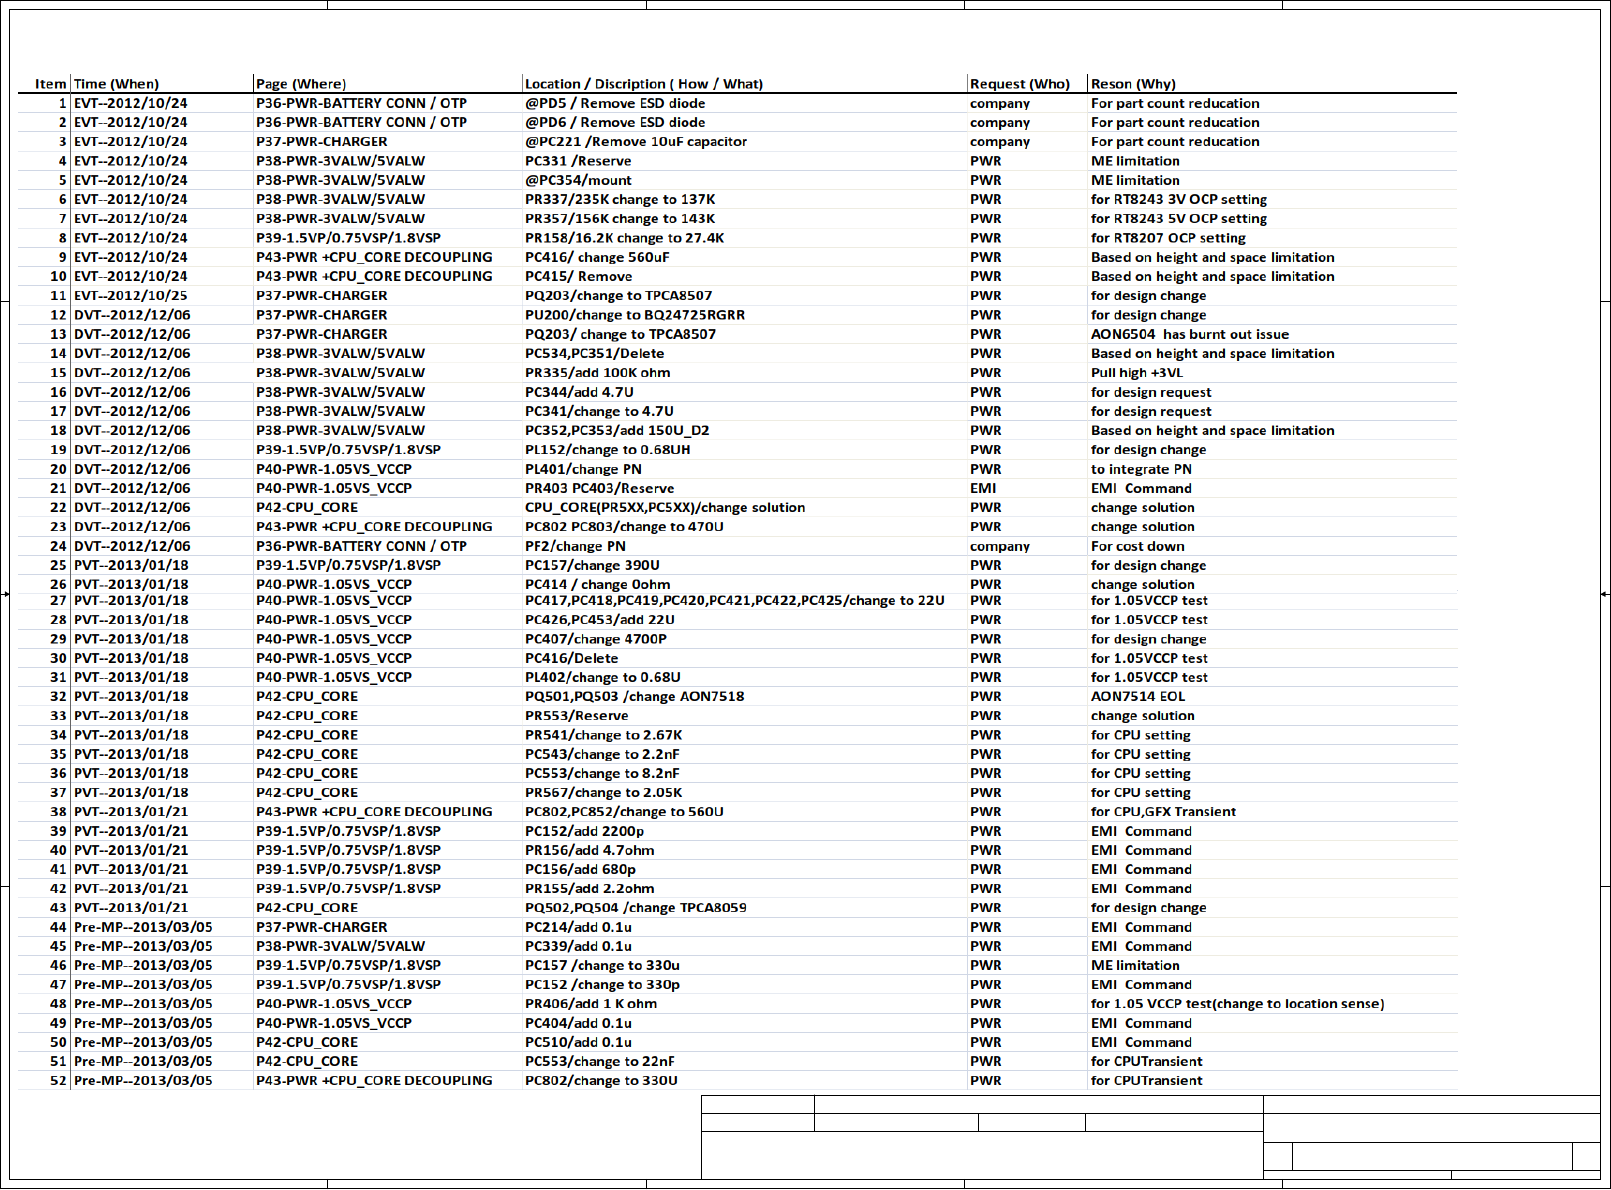Select 'PR158/16.2K change to 27.4K'

pyautogui.click(x=625, y=238)
